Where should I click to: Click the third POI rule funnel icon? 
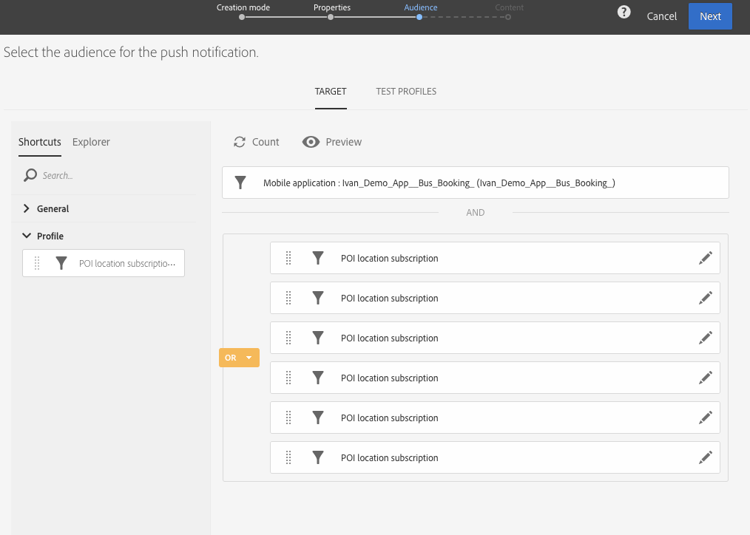pyautogui.click(x=318, y=338)
